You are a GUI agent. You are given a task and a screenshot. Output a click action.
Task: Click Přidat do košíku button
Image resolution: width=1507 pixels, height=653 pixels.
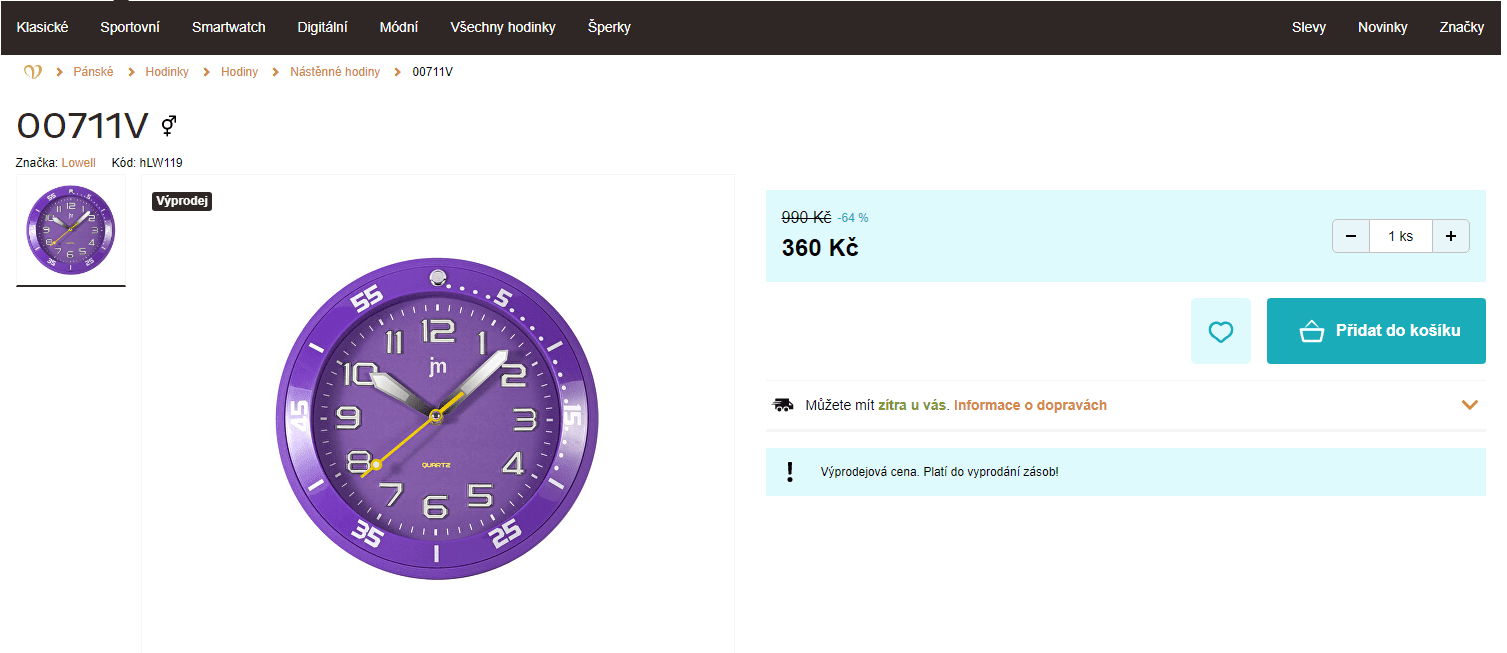[x=1376, y=331]
